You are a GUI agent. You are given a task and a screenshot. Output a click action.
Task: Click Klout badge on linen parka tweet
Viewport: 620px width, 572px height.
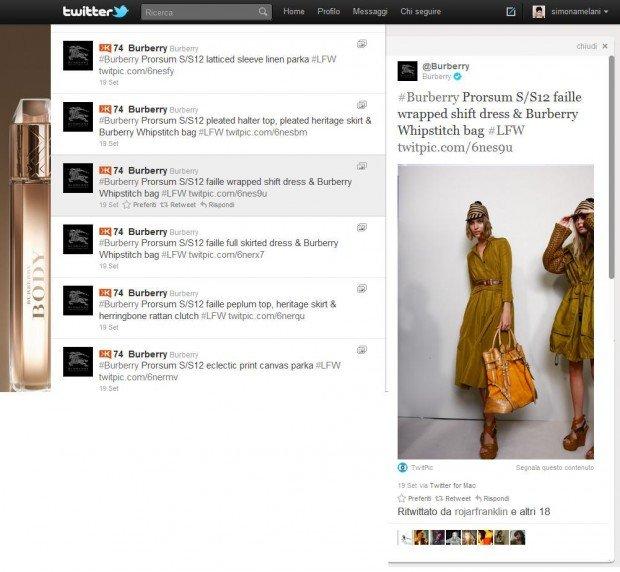105,48
